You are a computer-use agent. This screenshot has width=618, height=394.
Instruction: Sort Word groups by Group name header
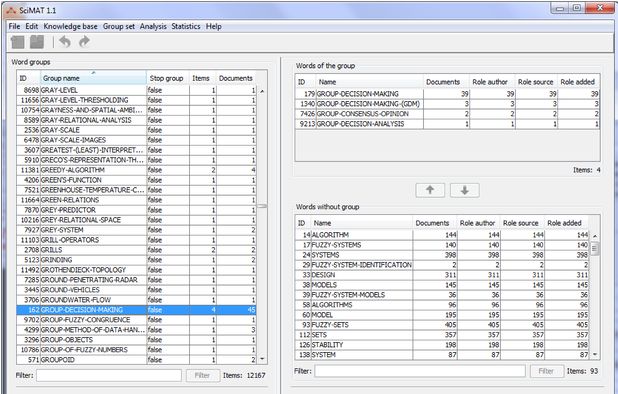pyautogui.click(x=93, y=78)
